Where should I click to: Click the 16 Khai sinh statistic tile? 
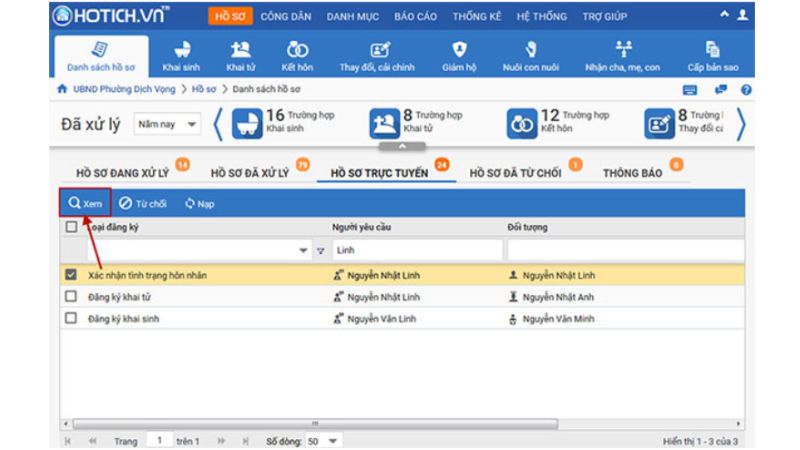(x=283, y=123)
